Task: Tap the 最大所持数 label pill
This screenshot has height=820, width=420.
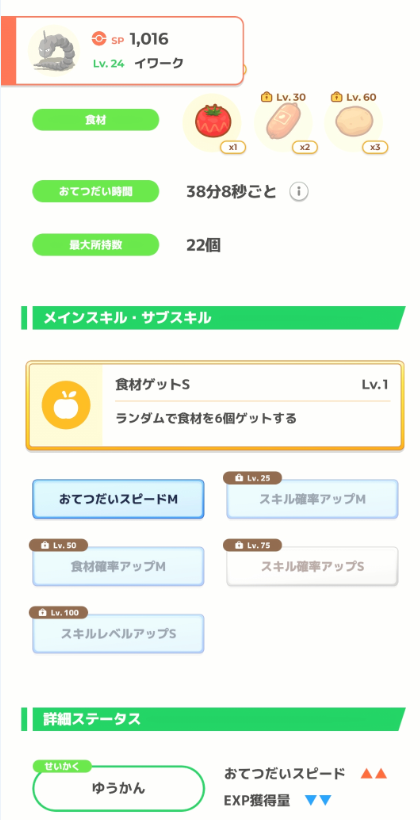Action: tap(95, 245)
